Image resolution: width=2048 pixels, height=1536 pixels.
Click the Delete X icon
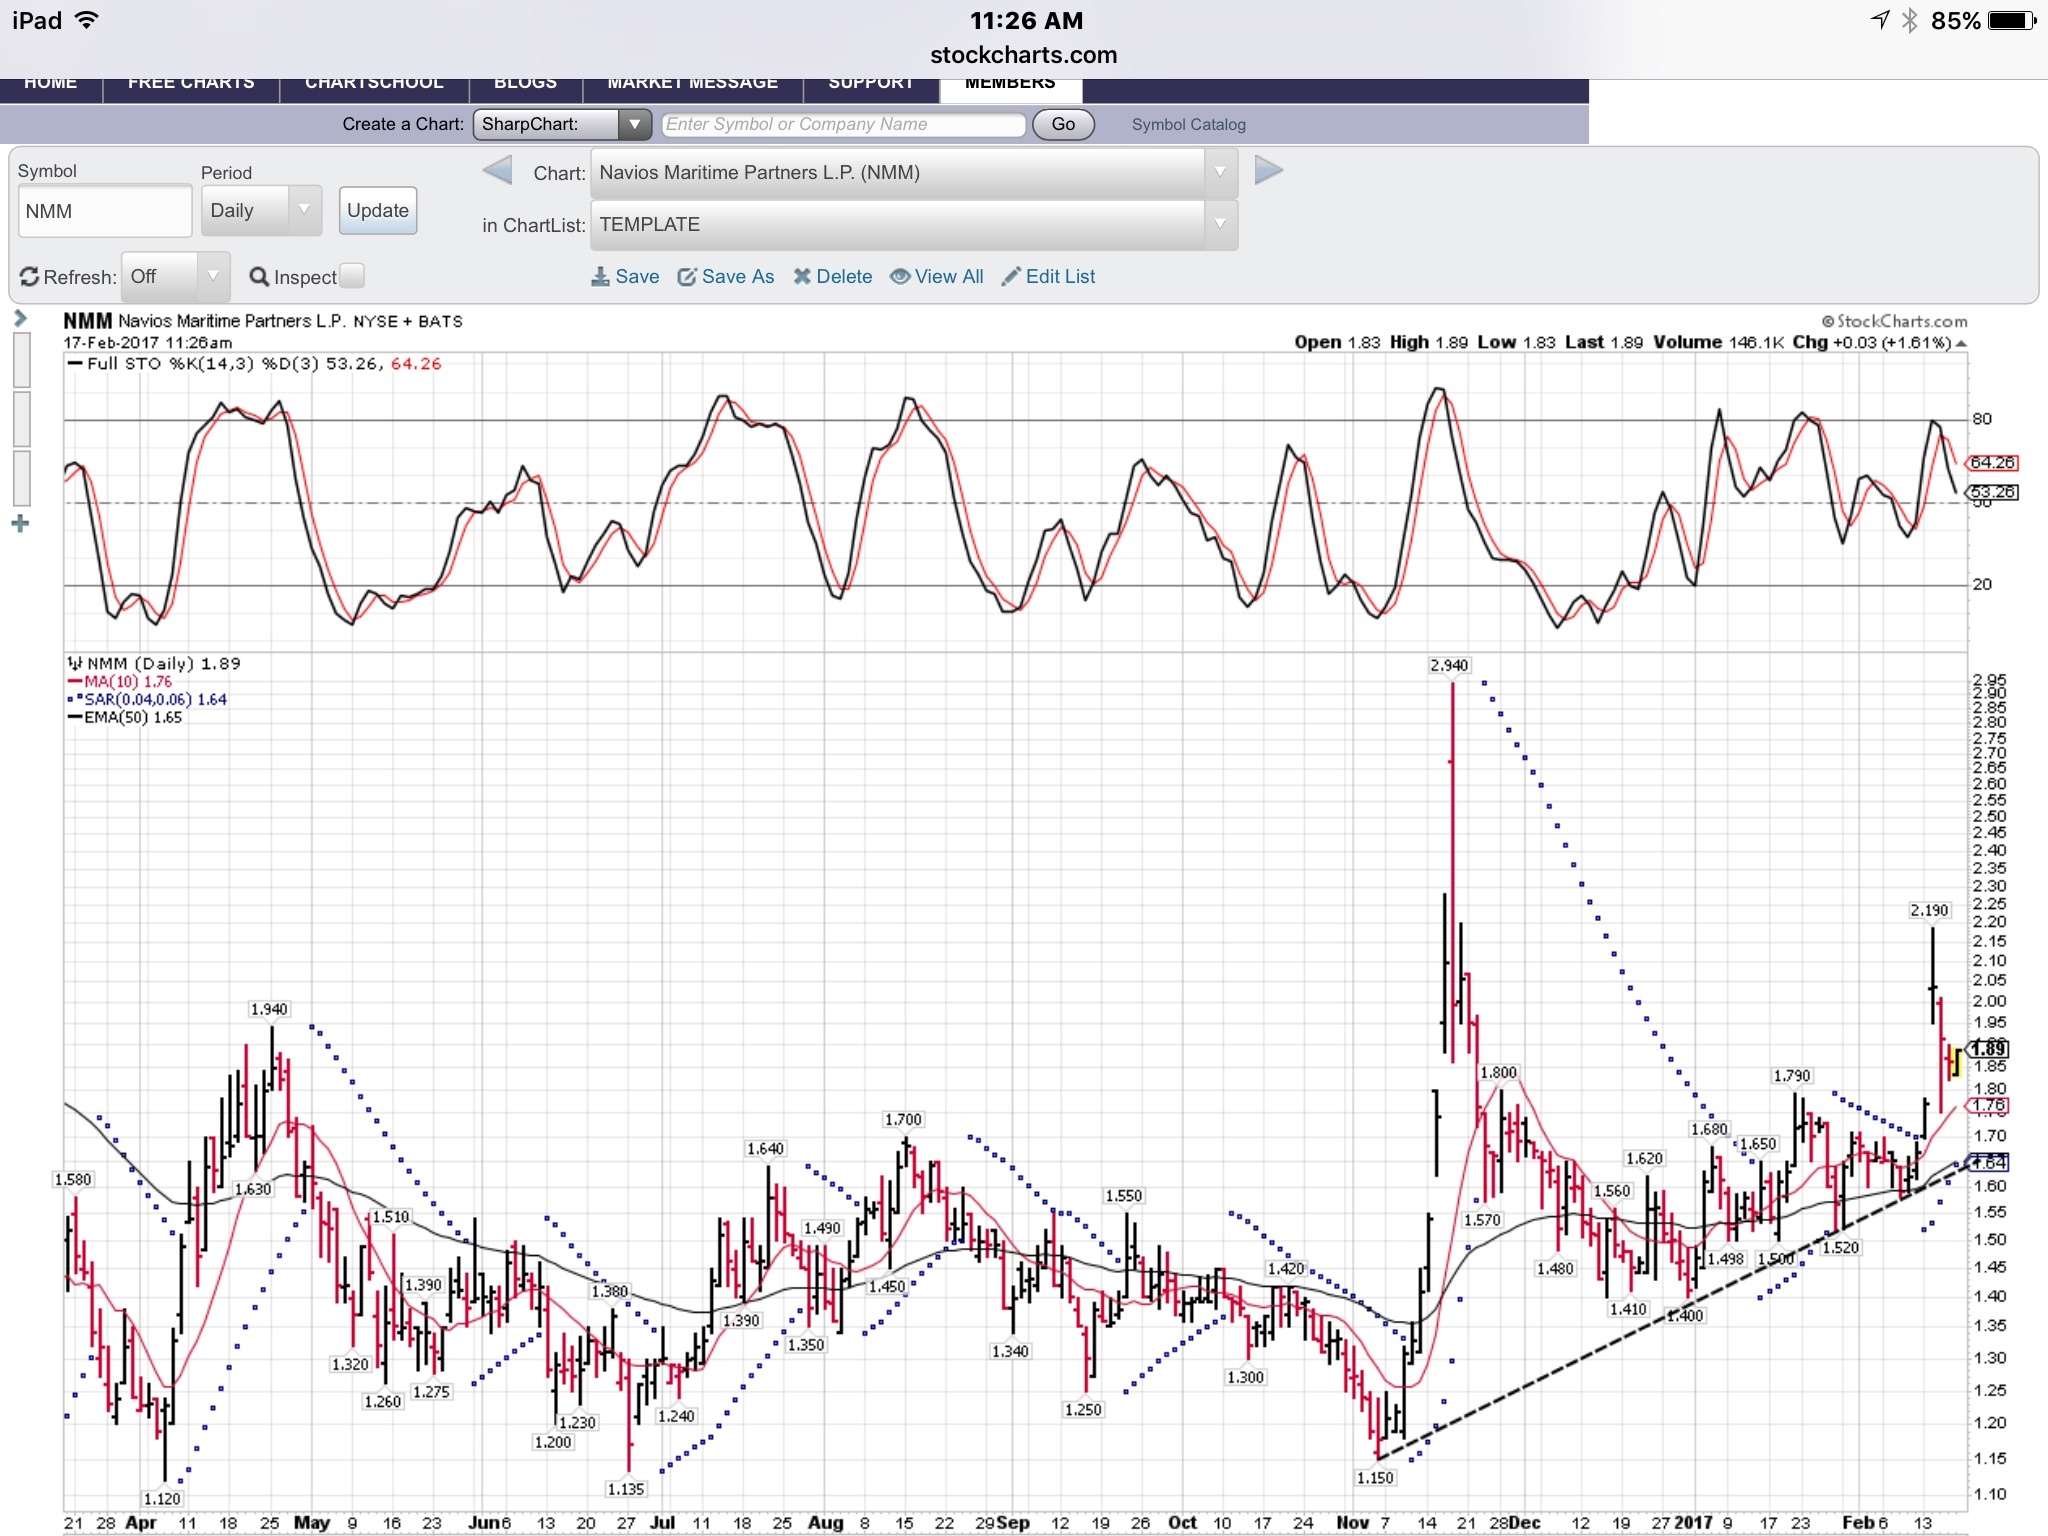coord(802,277)
